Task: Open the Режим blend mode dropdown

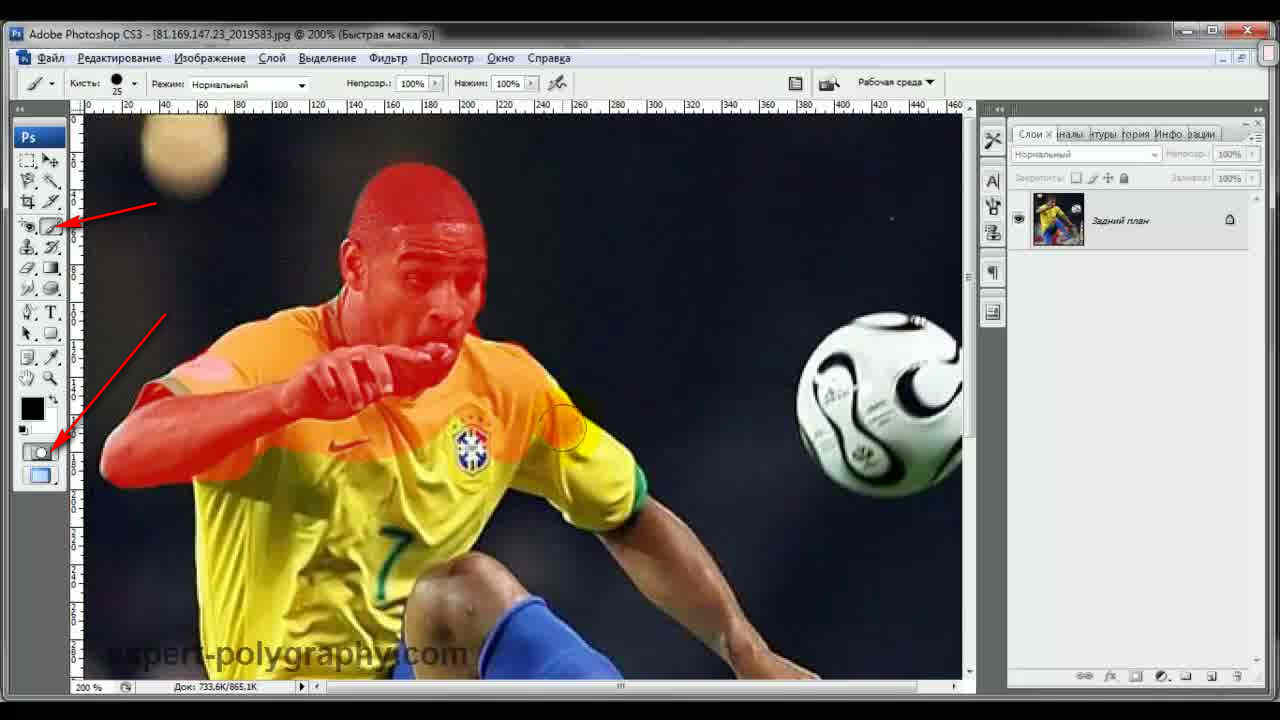Action: [x=248, y=85]
